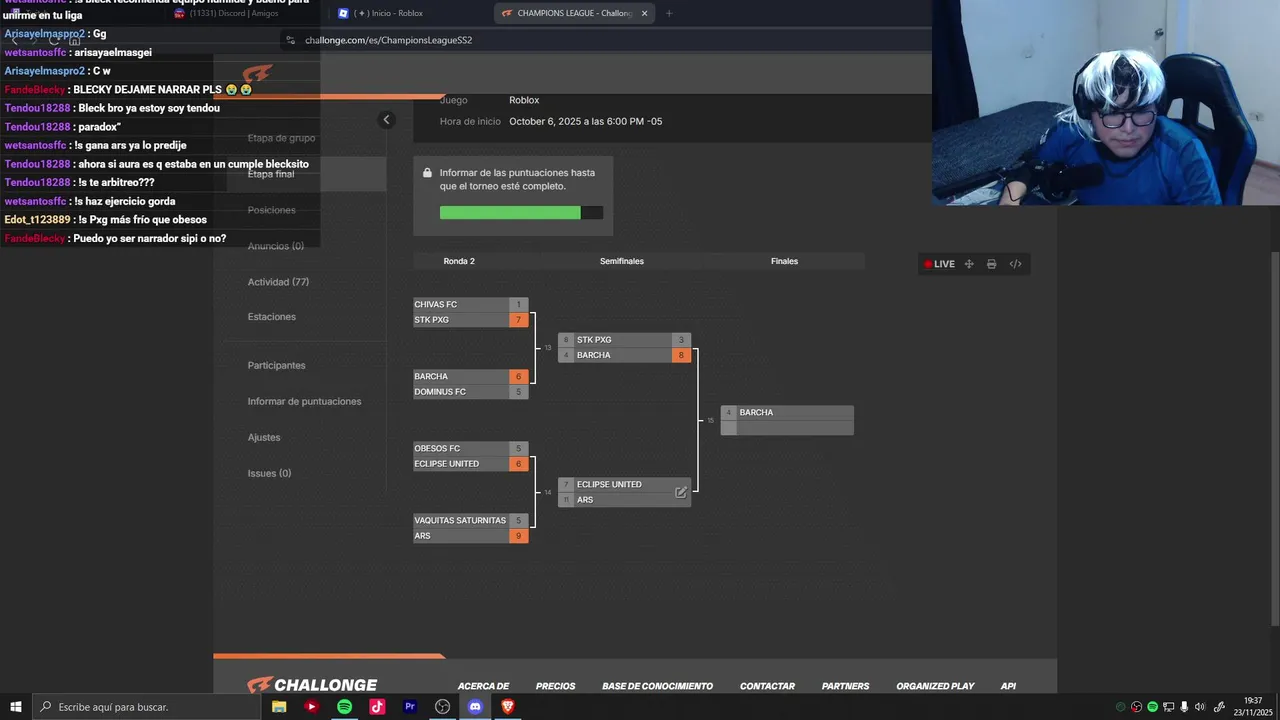The height and width of the screenshot is (720, 1280).
Task: Click the Challonge logo in the page header
Action: click(x=258, y=76)
